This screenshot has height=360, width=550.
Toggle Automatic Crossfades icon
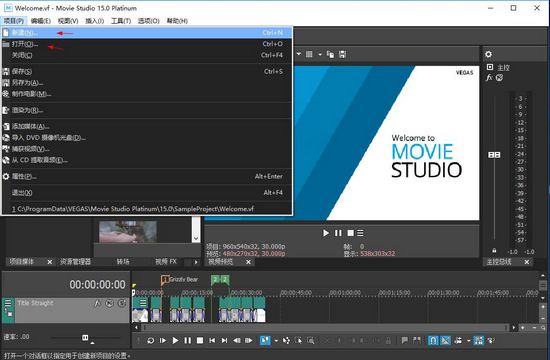[x=445, y=340]
